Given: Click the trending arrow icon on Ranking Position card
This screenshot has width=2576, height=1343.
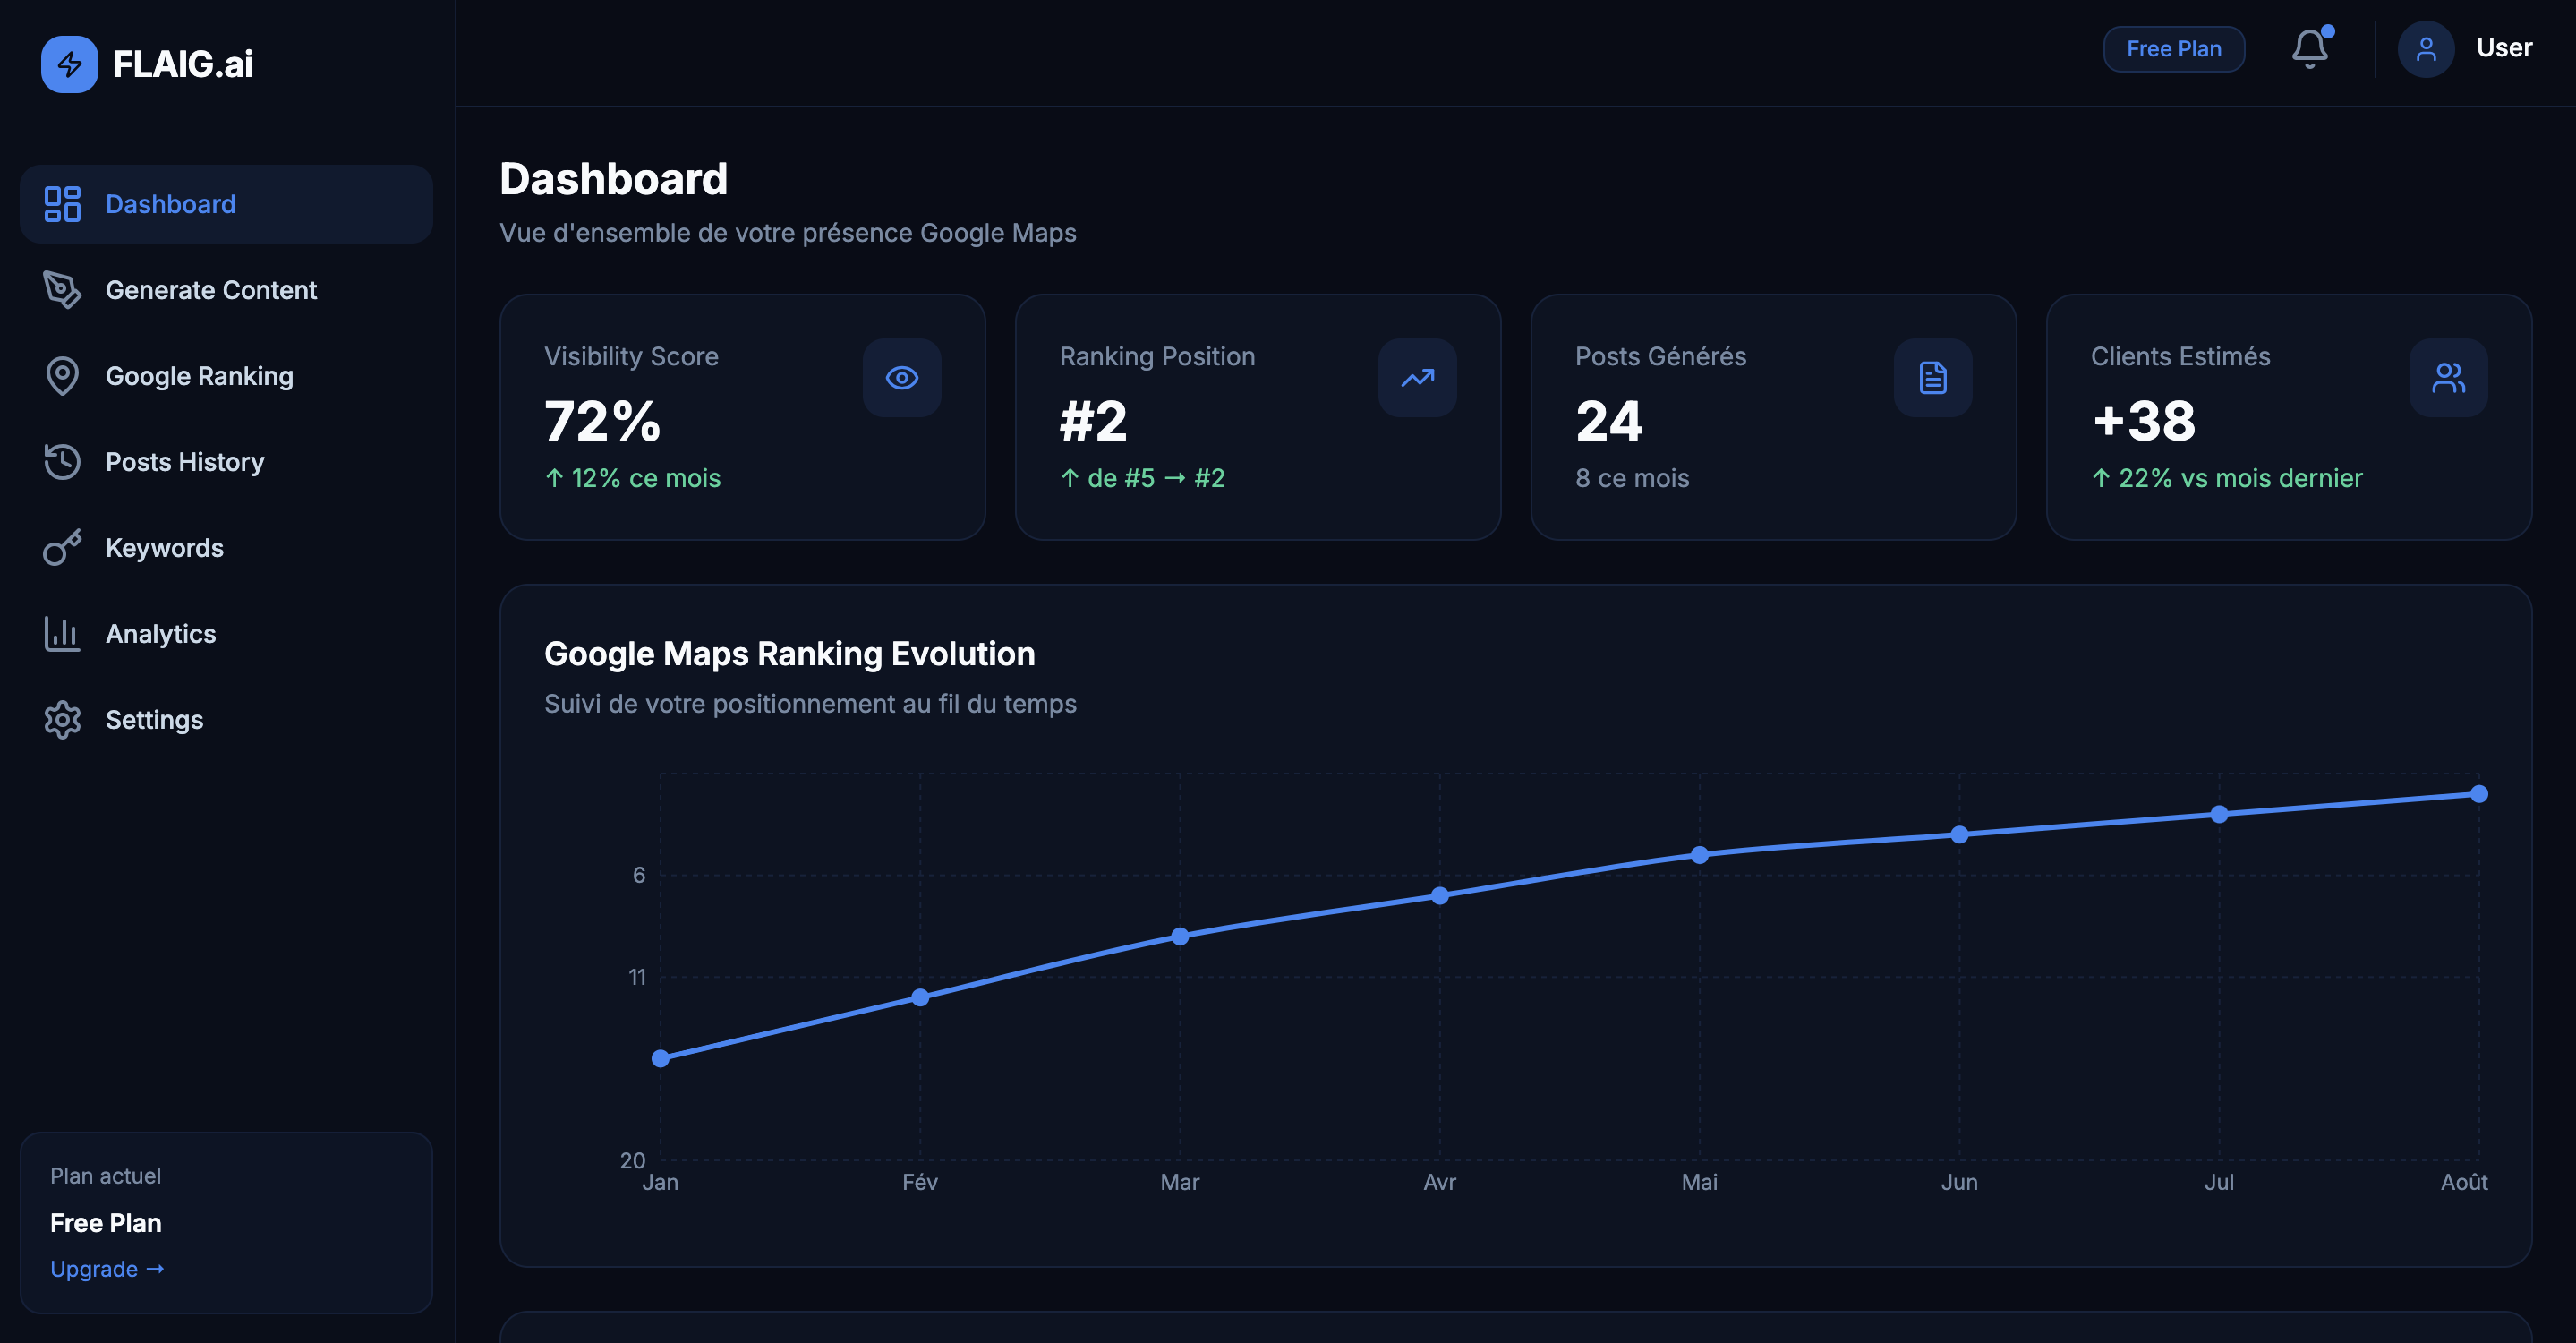Looking at the screenshot, I should 1417,378.
